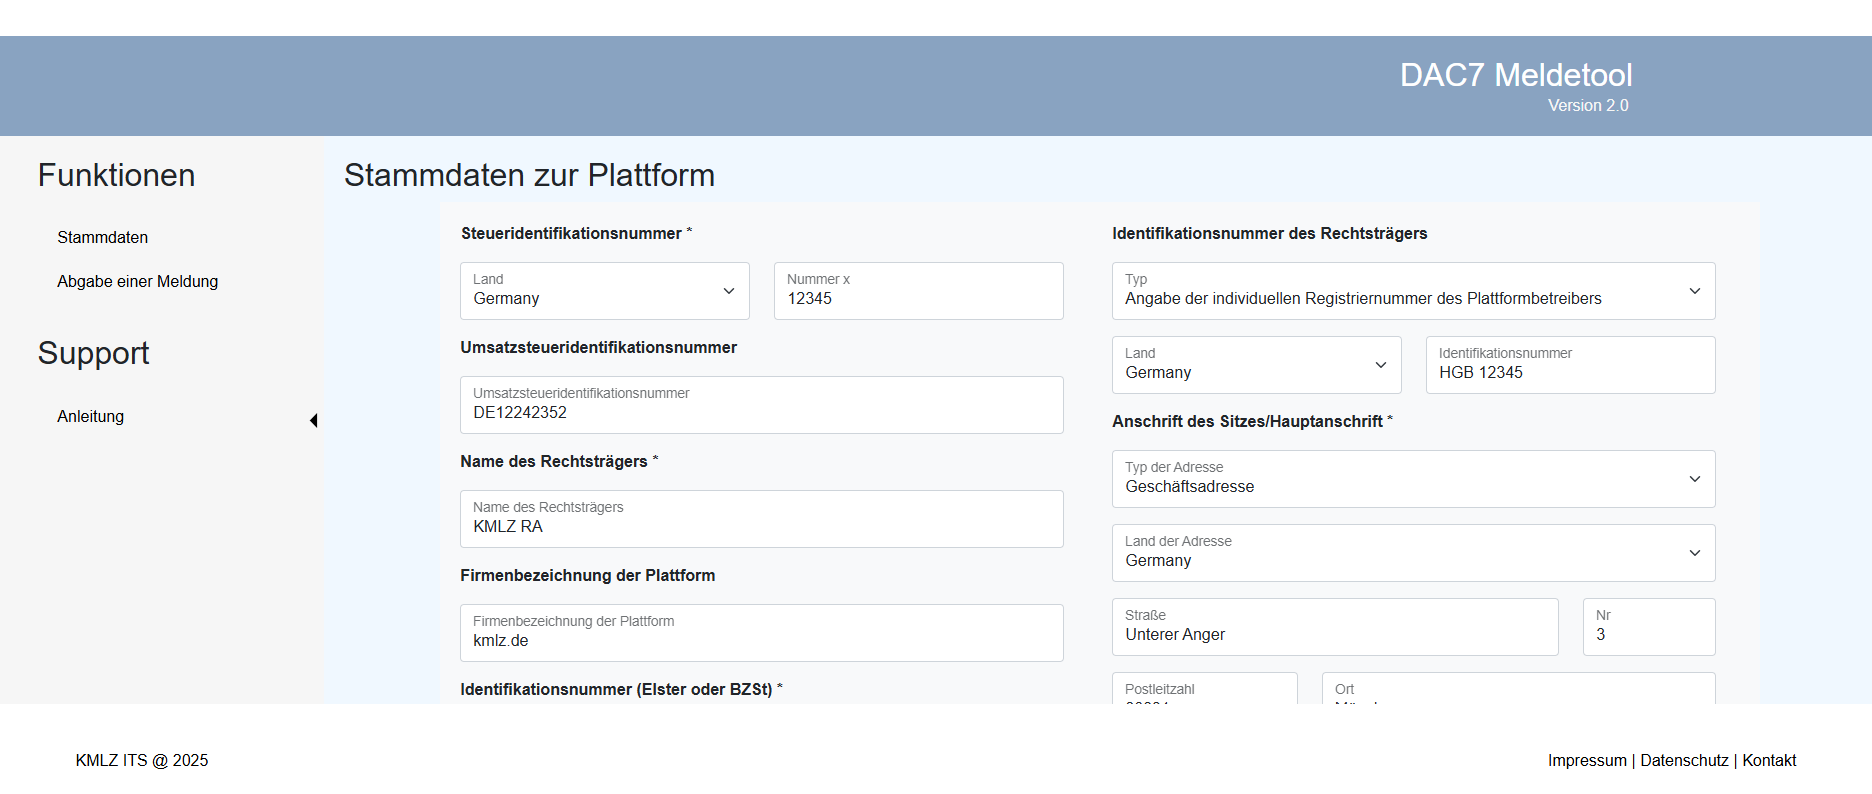Open the Datenschutz footer link

[1684, 760]
